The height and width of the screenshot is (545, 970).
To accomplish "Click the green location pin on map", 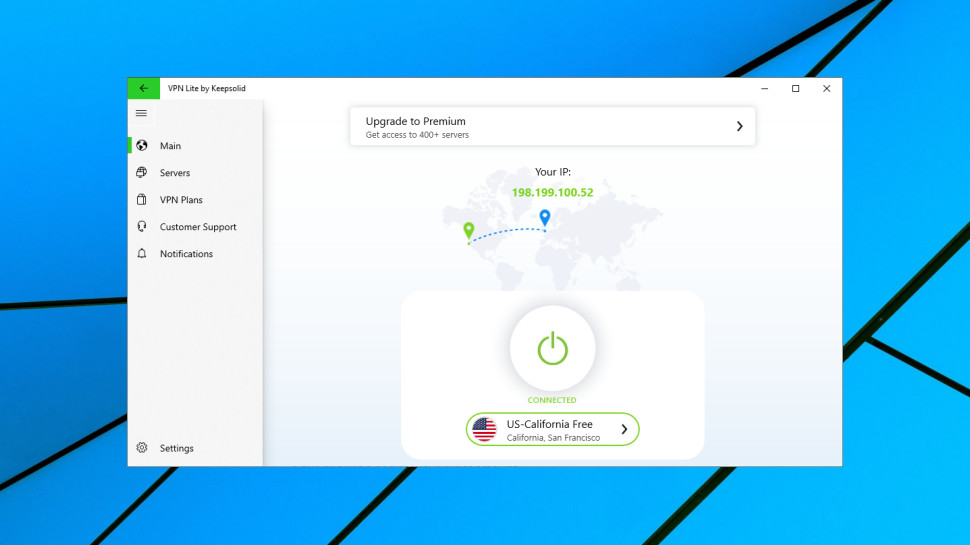I will coord(469,231).
